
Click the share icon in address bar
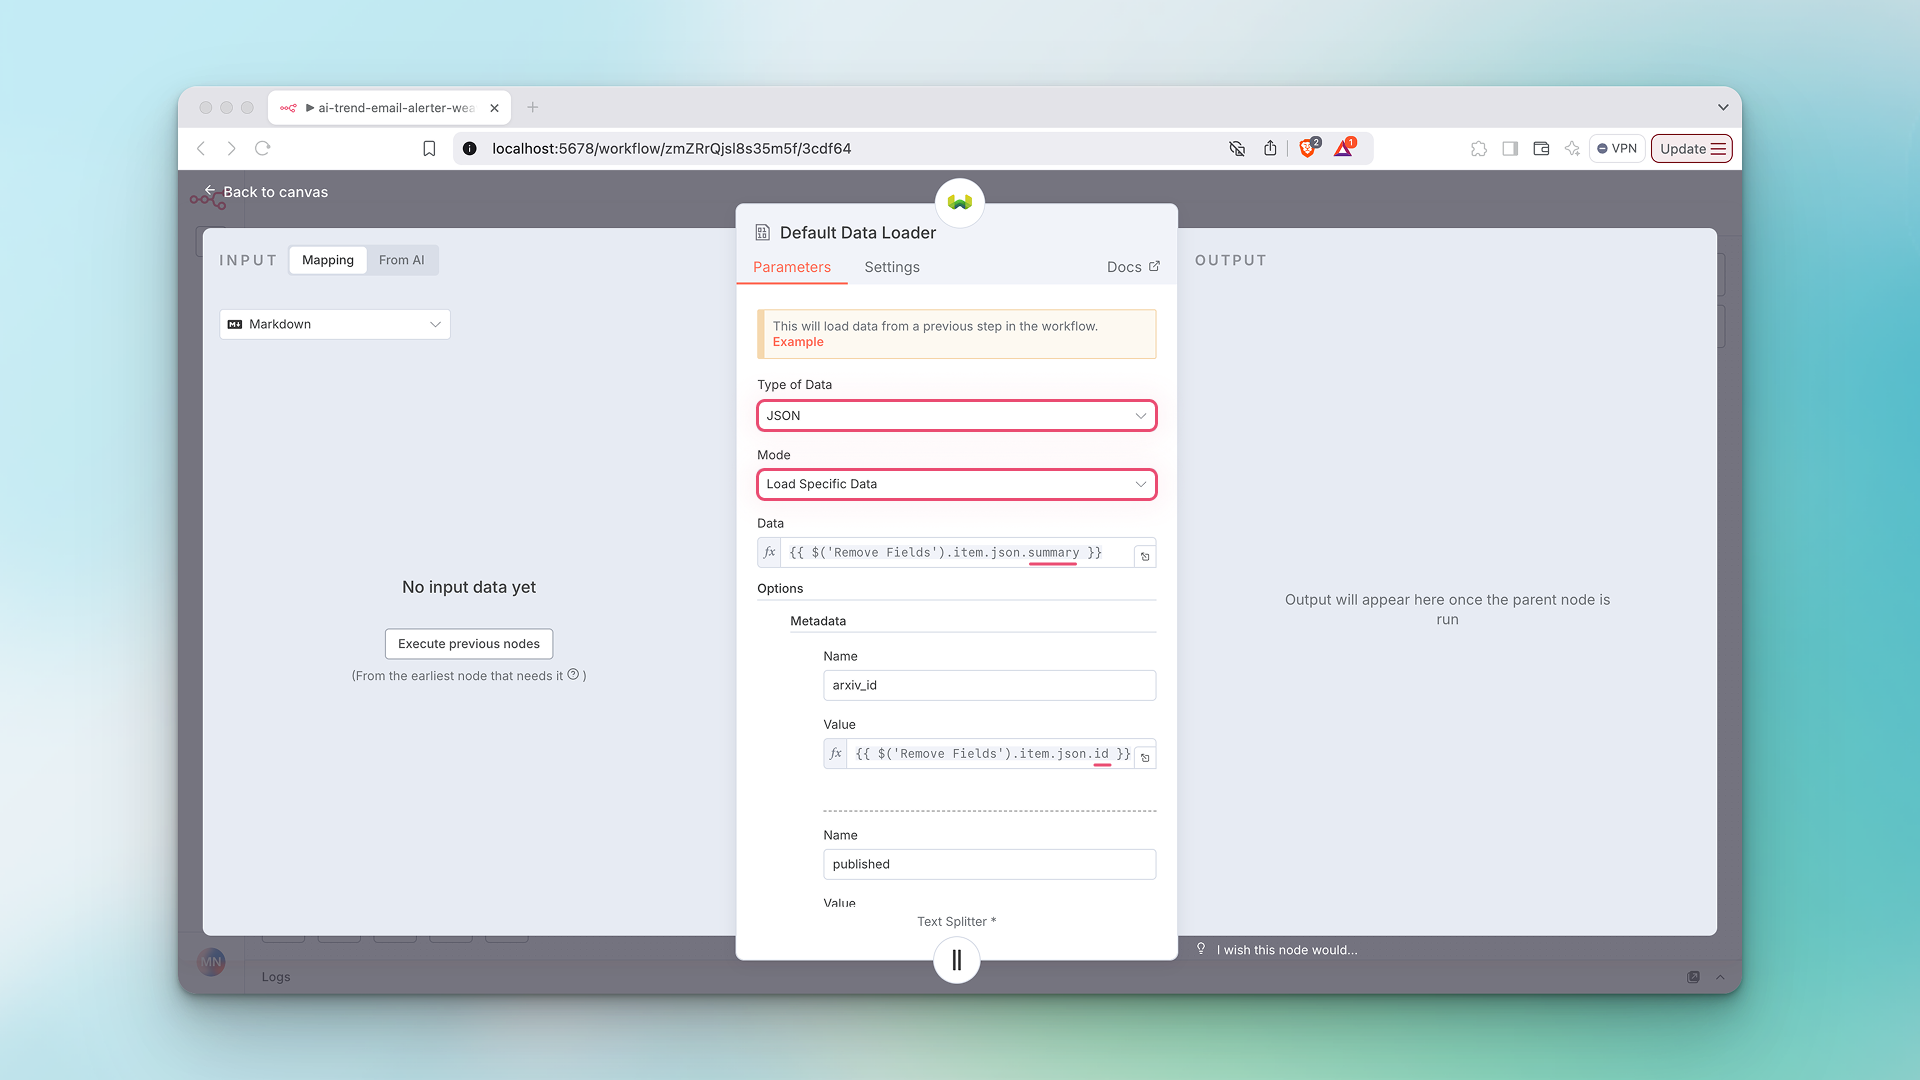tap(1270, 148)
